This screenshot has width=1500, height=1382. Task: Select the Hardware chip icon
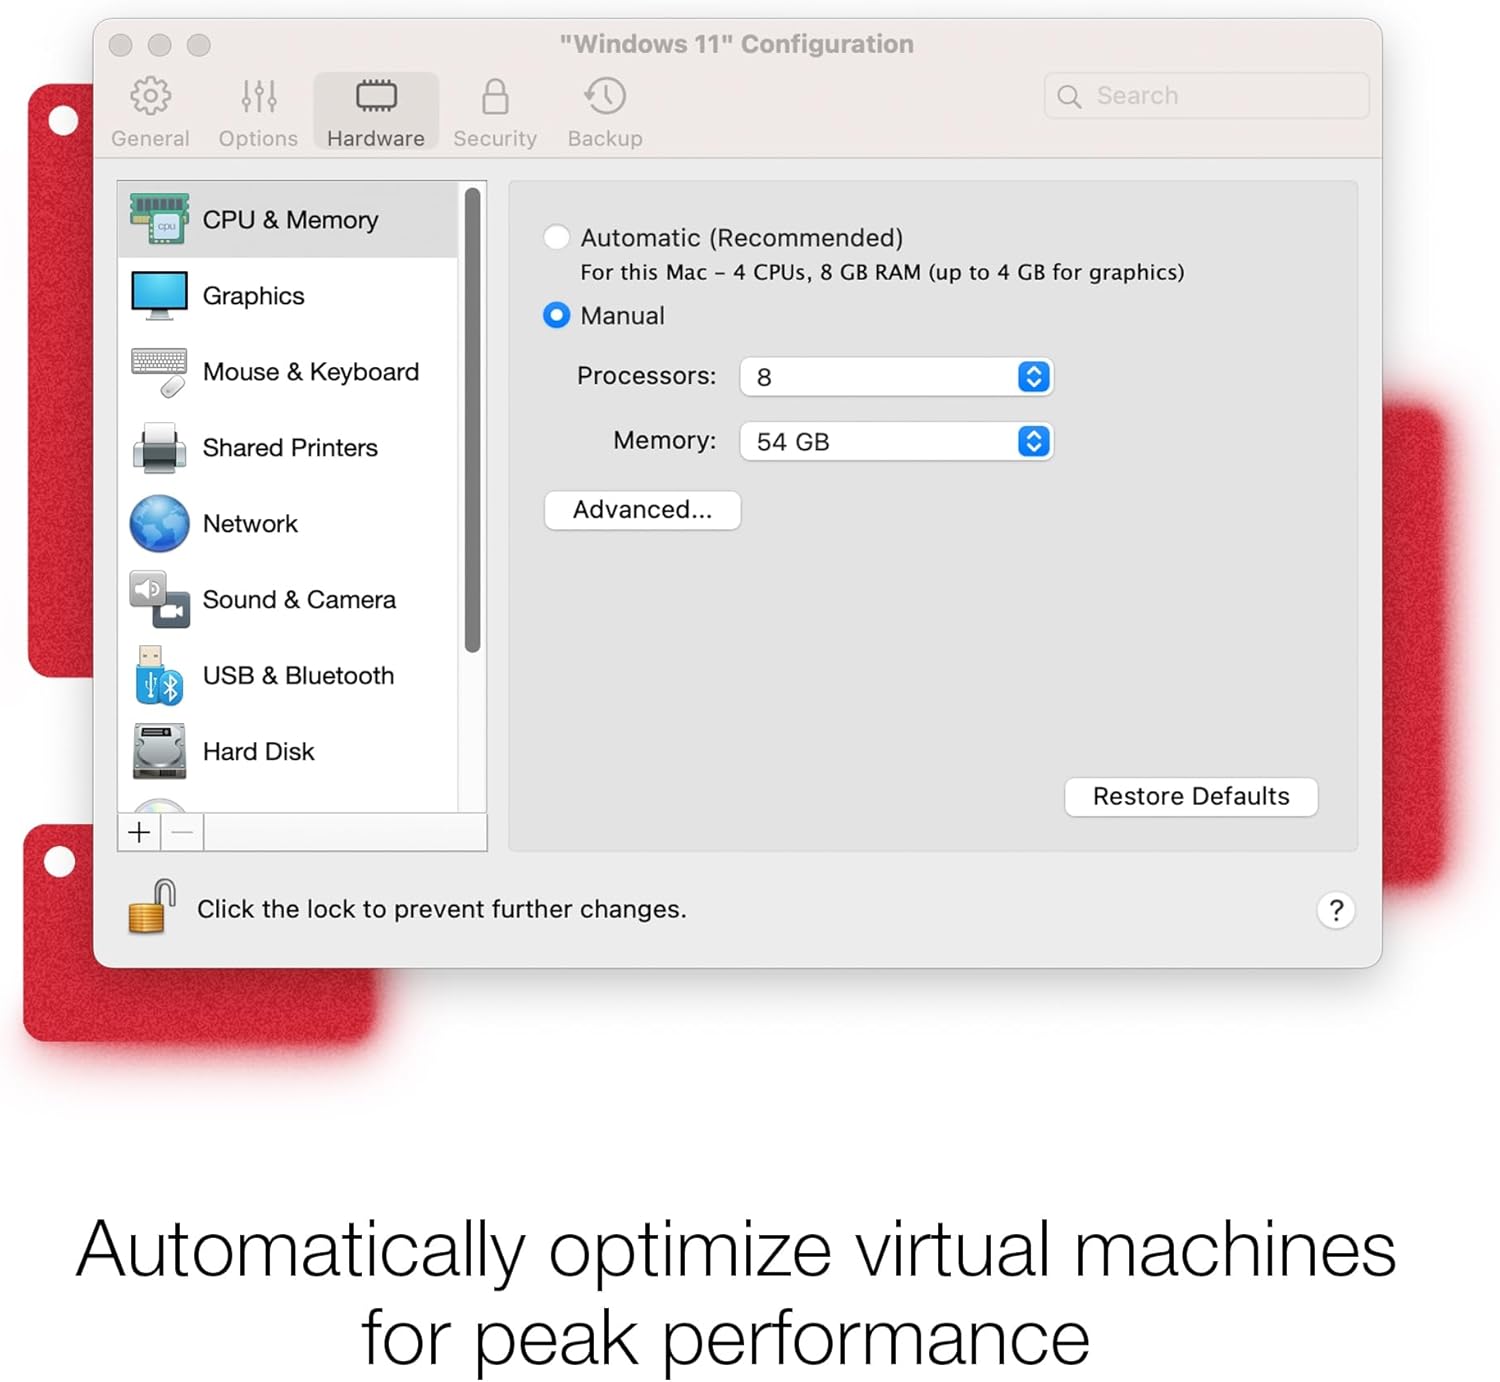click(376, 96)
